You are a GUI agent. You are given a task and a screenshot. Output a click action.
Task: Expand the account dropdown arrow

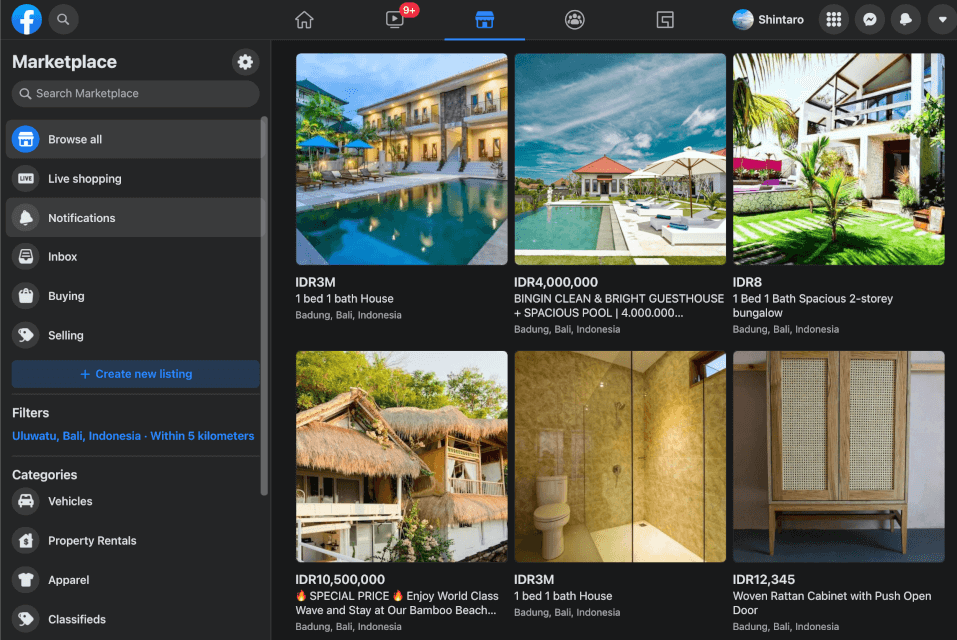coord(941,20)
